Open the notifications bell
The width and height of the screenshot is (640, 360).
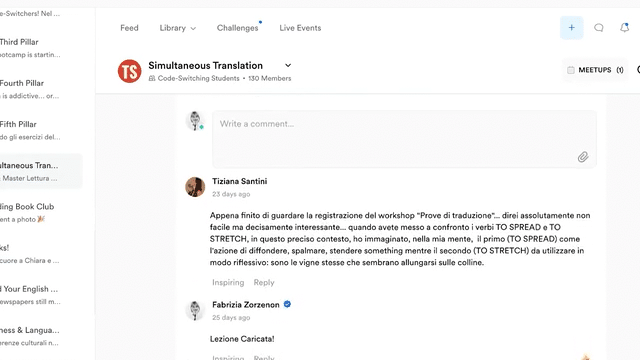point(624,28)
